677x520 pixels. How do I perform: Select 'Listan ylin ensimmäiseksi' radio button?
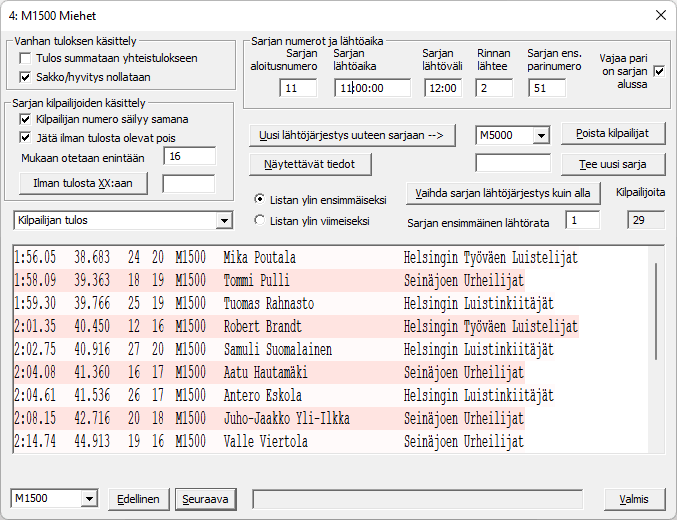pos(261,199)
